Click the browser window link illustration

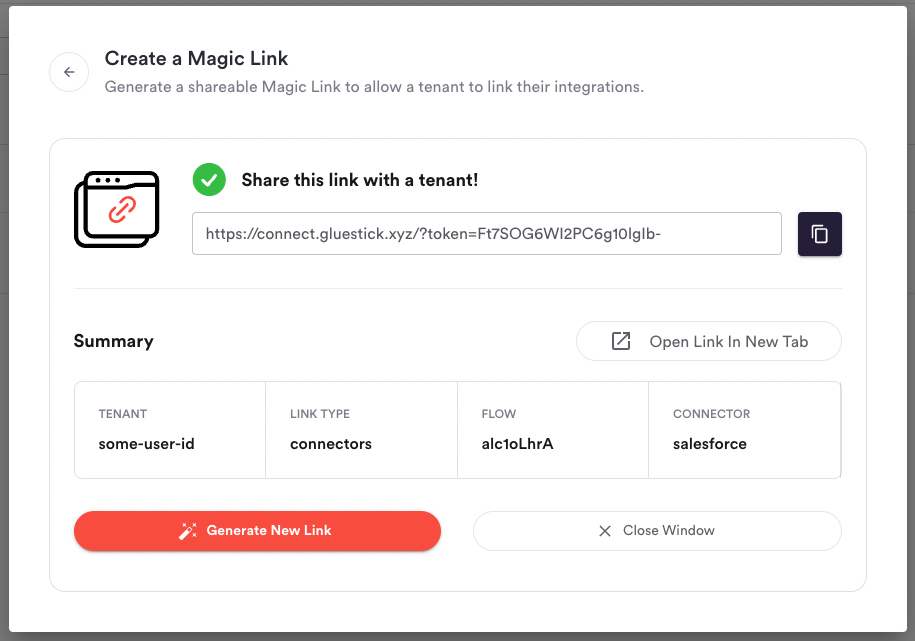point(117,209)
